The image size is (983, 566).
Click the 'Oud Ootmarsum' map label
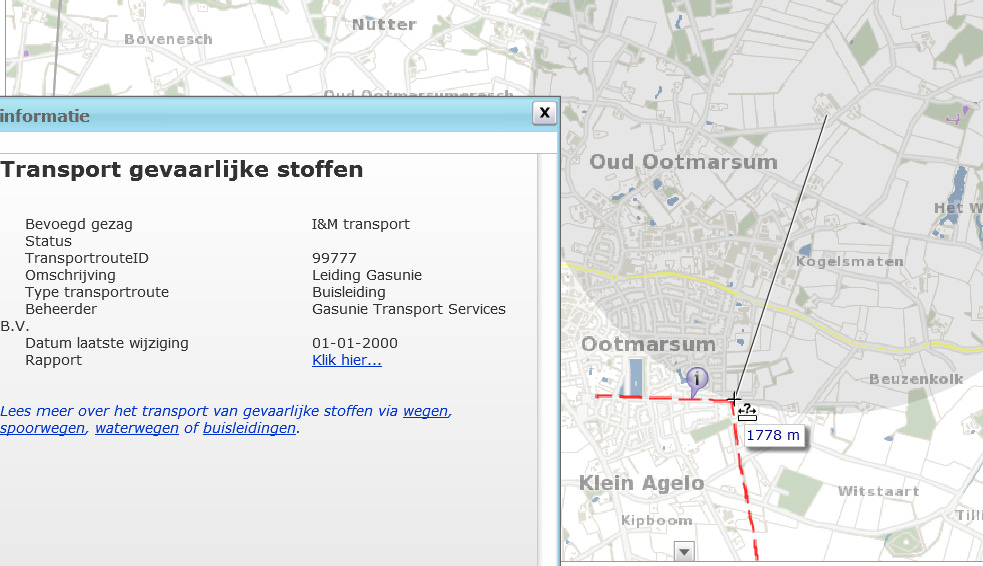[683, 162]
